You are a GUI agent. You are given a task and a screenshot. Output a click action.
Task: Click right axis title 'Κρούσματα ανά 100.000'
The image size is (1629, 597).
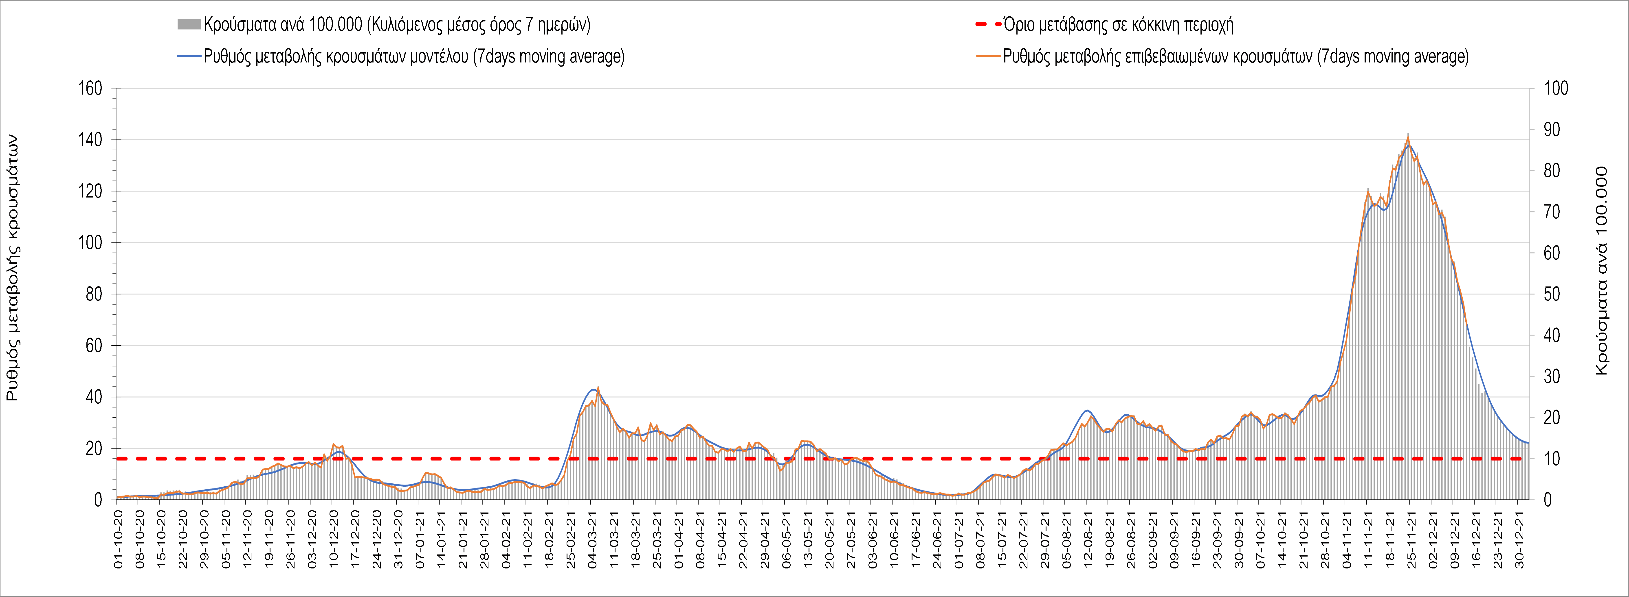pos(1601,271)
